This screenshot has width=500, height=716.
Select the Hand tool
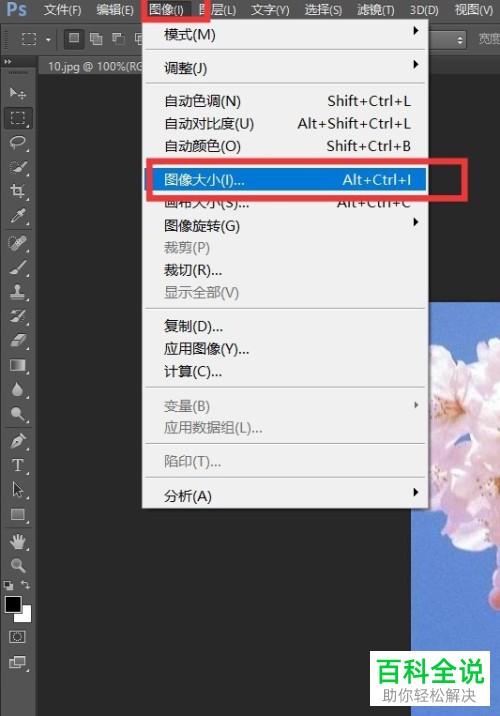coord(18,542)
